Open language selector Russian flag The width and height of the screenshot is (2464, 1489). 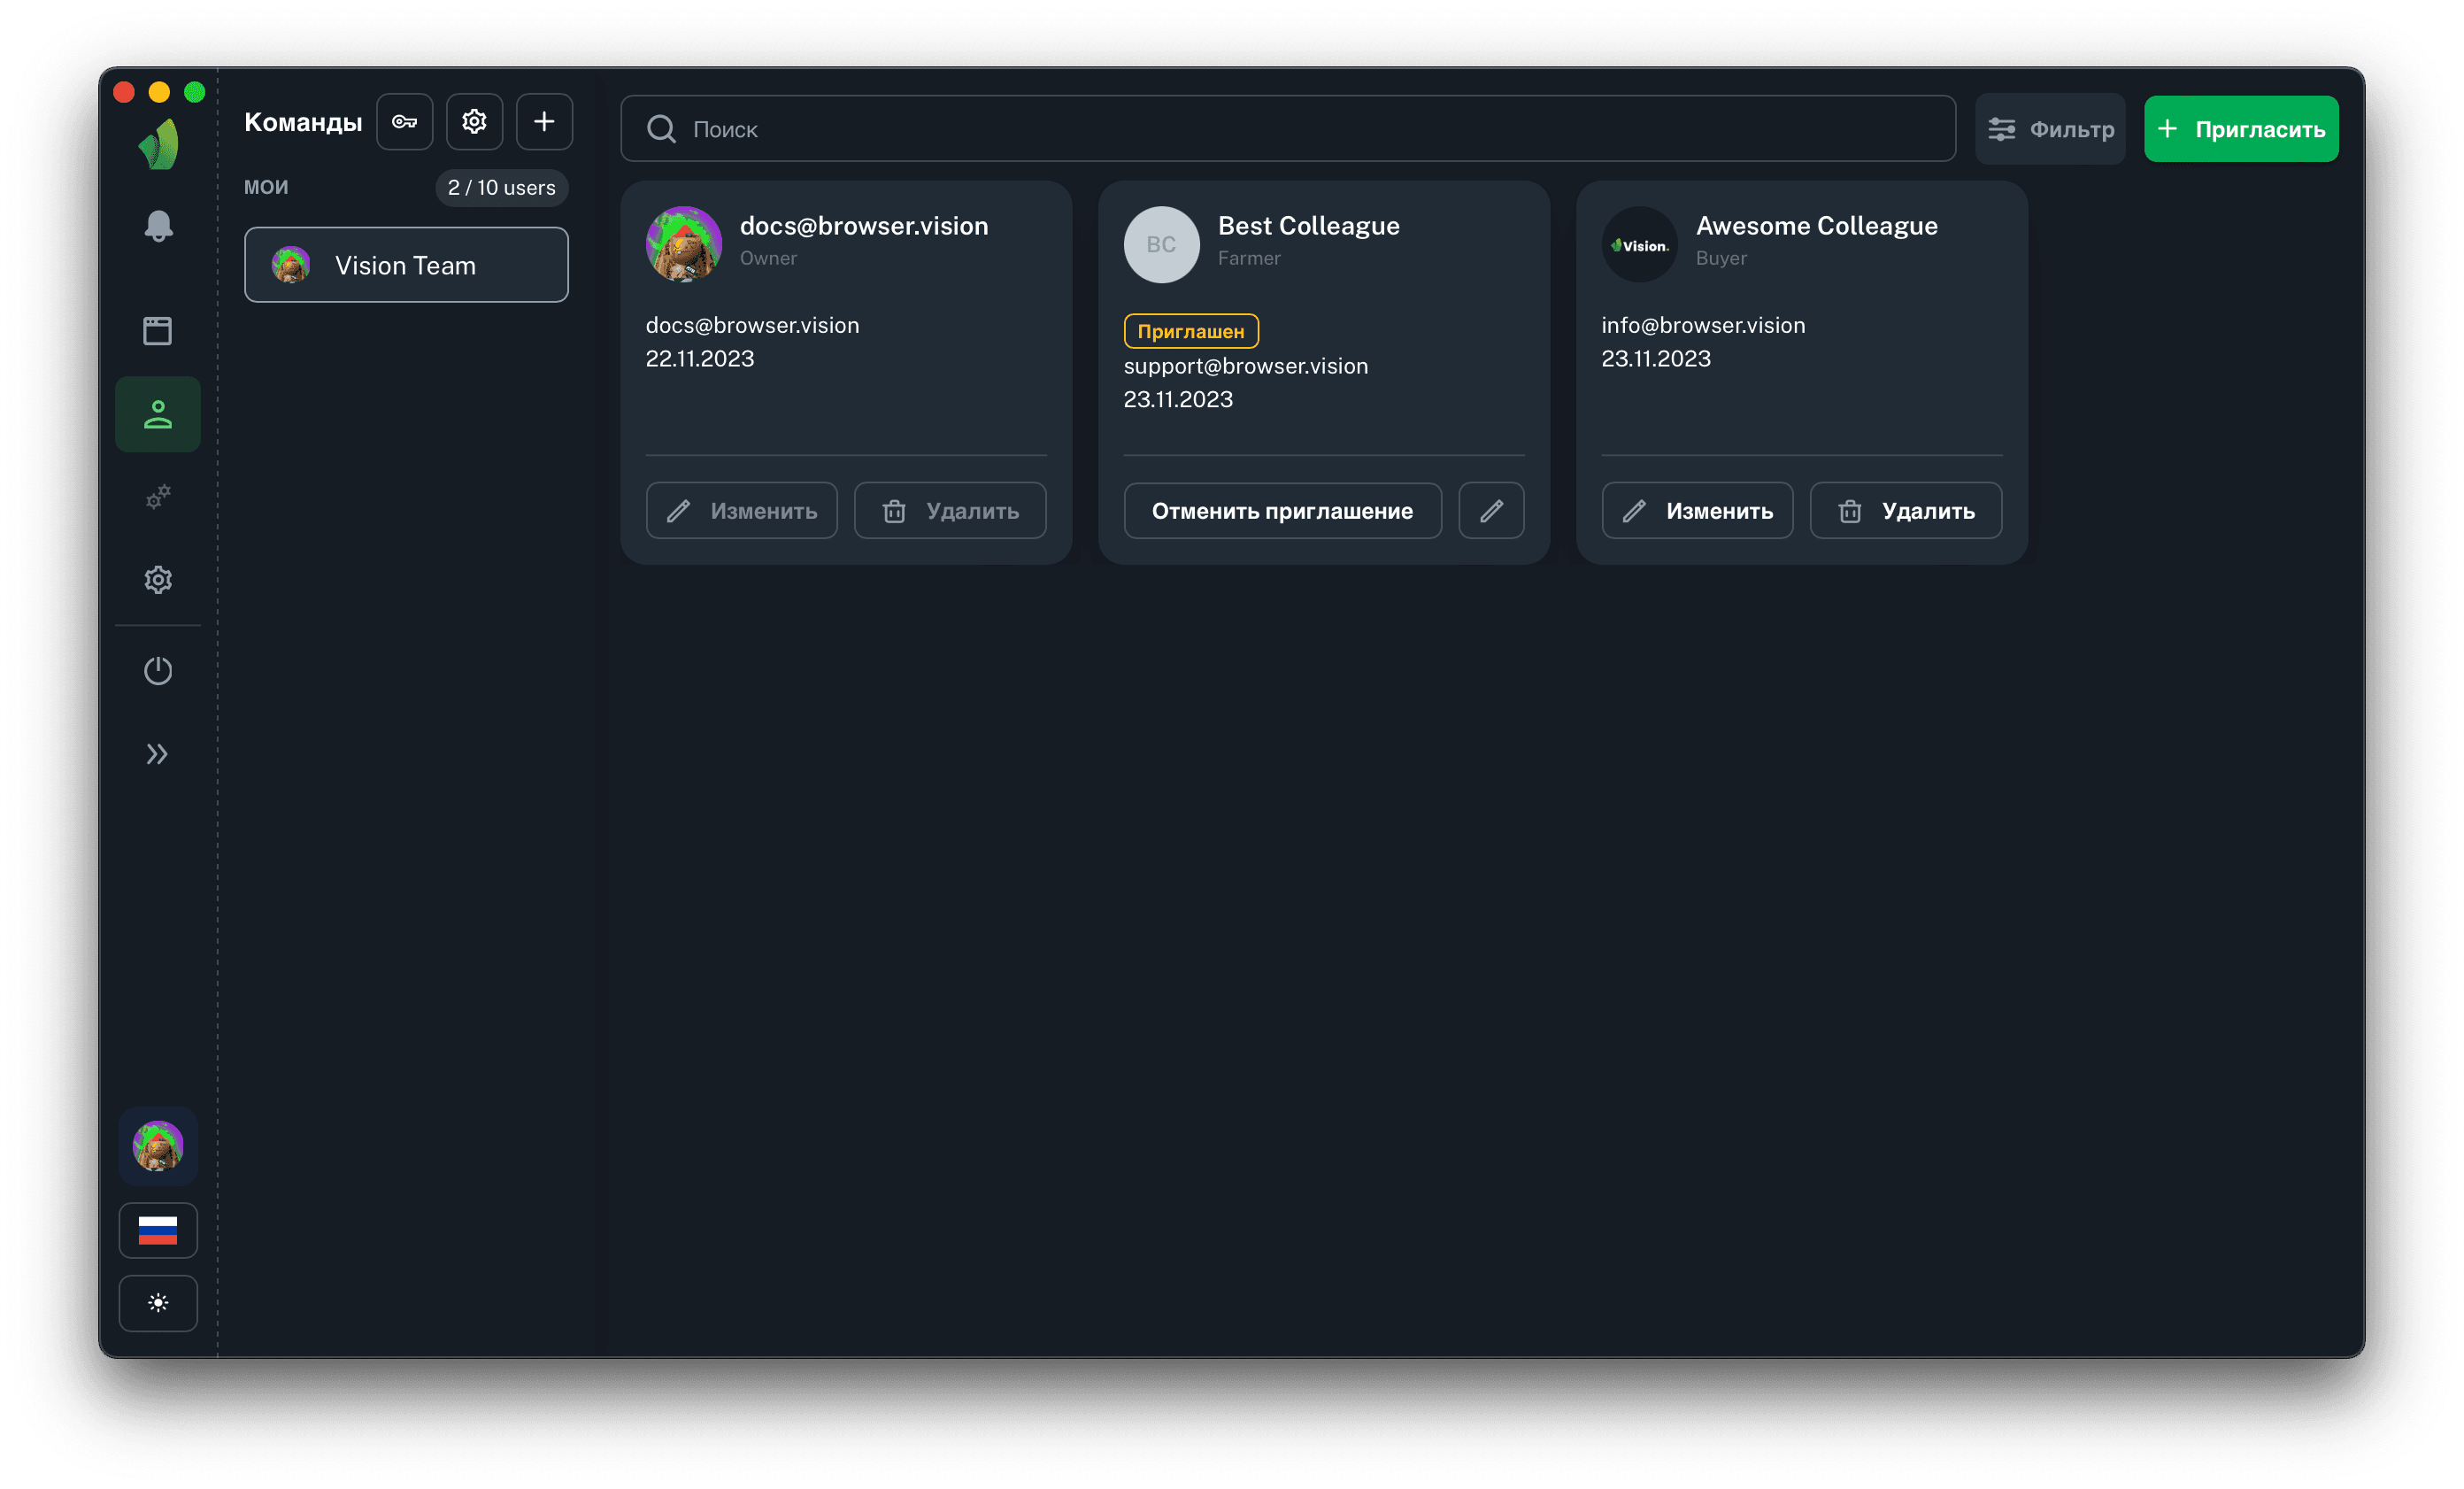pos(158,1230)
